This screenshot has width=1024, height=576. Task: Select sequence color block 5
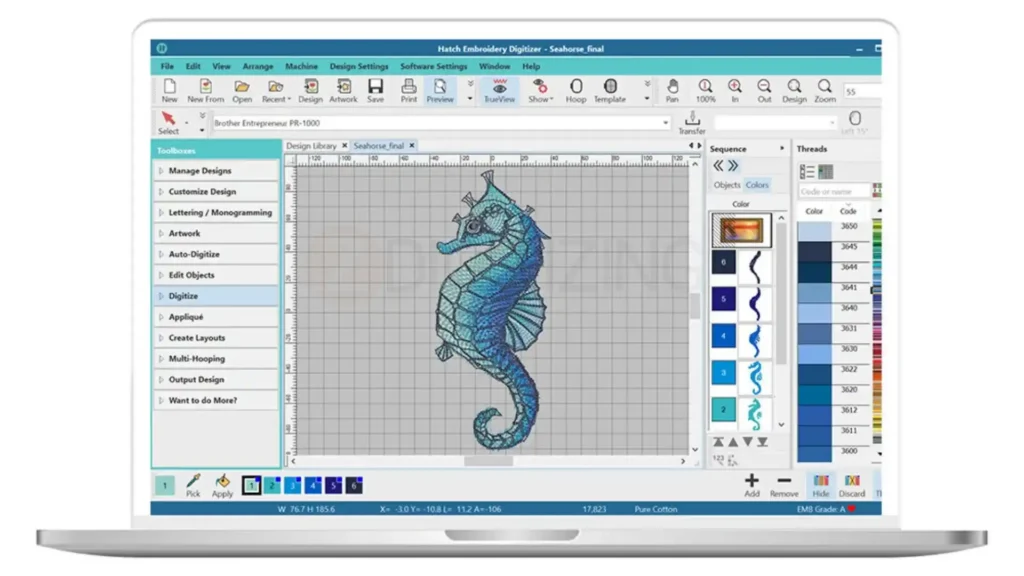(723, 299)
